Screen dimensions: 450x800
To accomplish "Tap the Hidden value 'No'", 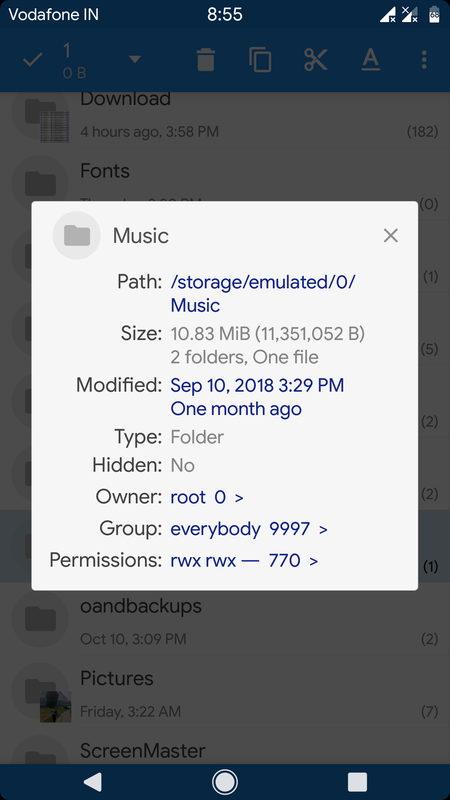I will click(183, 465).
